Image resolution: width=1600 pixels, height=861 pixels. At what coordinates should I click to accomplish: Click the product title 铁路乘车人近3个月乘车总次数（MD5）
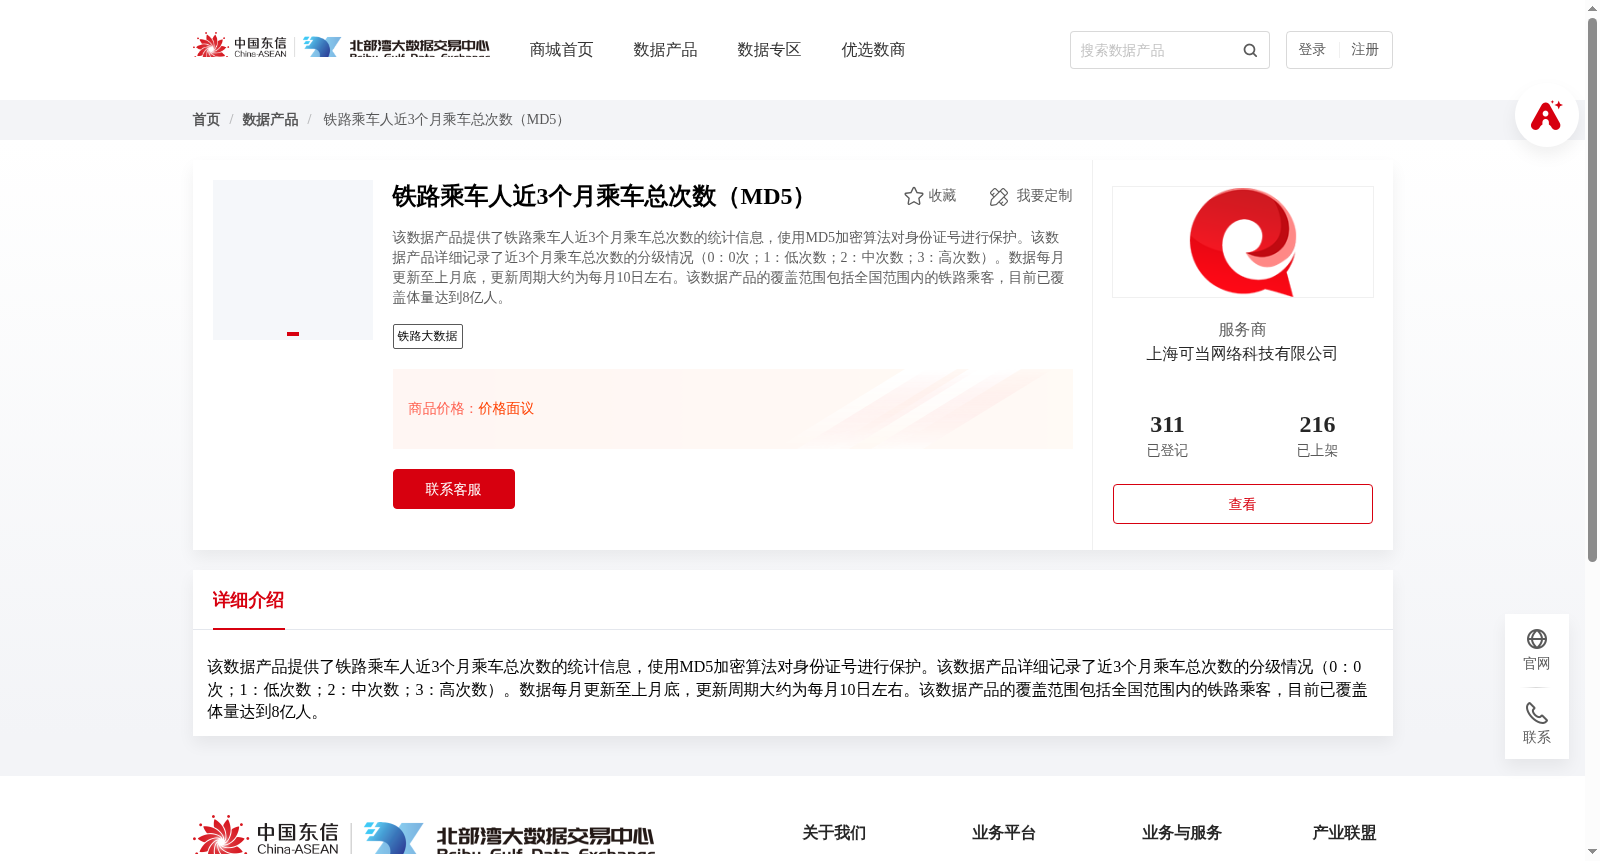(602, 196)
